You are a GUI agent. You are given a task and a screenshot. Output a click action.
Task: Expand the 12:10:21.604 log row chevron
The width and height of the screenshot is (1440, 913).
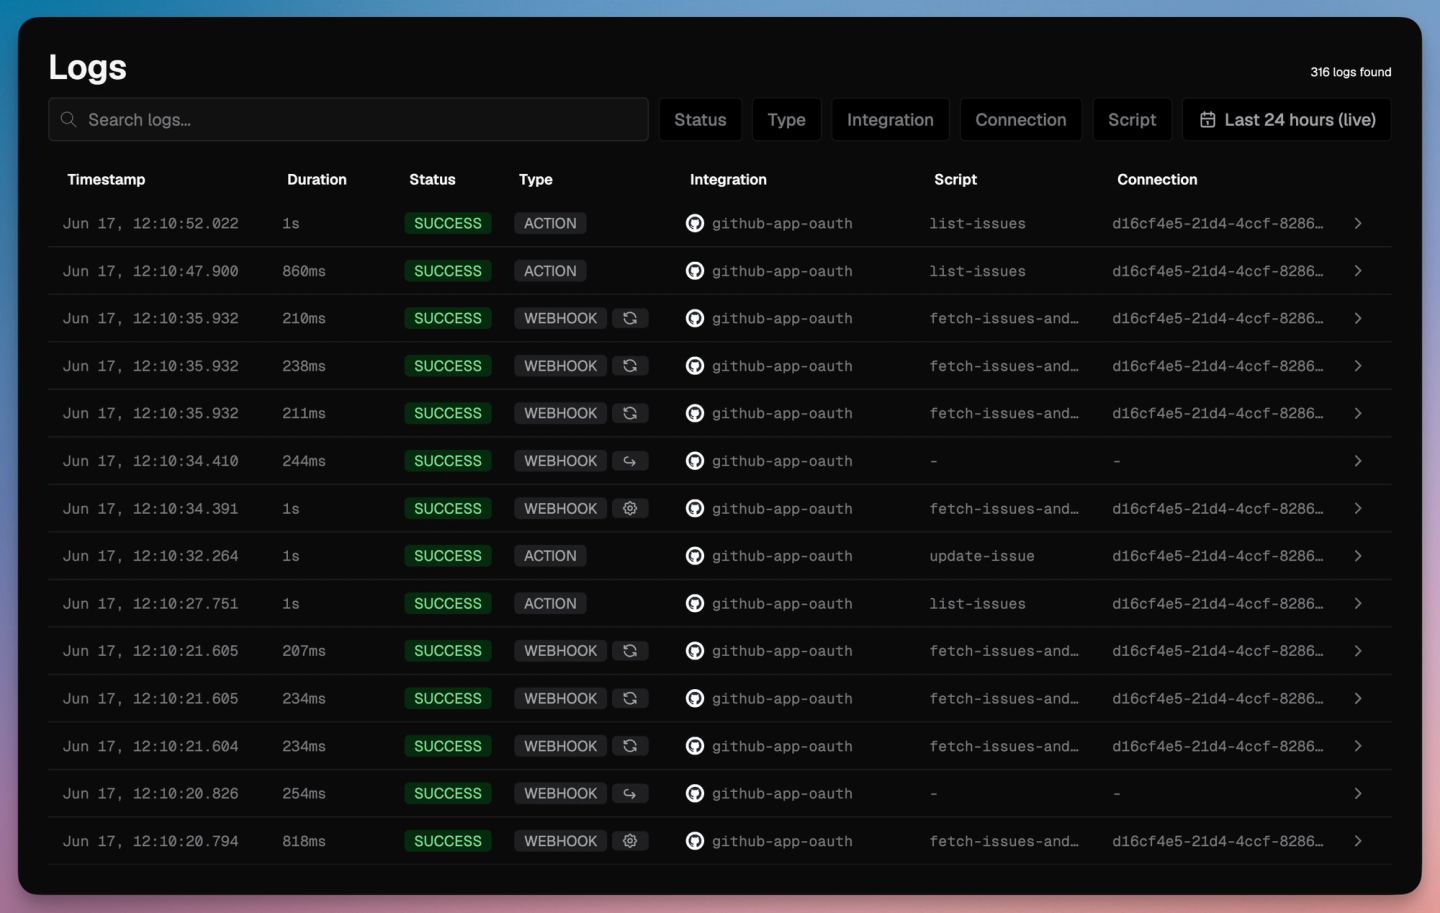pos(1358,746)
